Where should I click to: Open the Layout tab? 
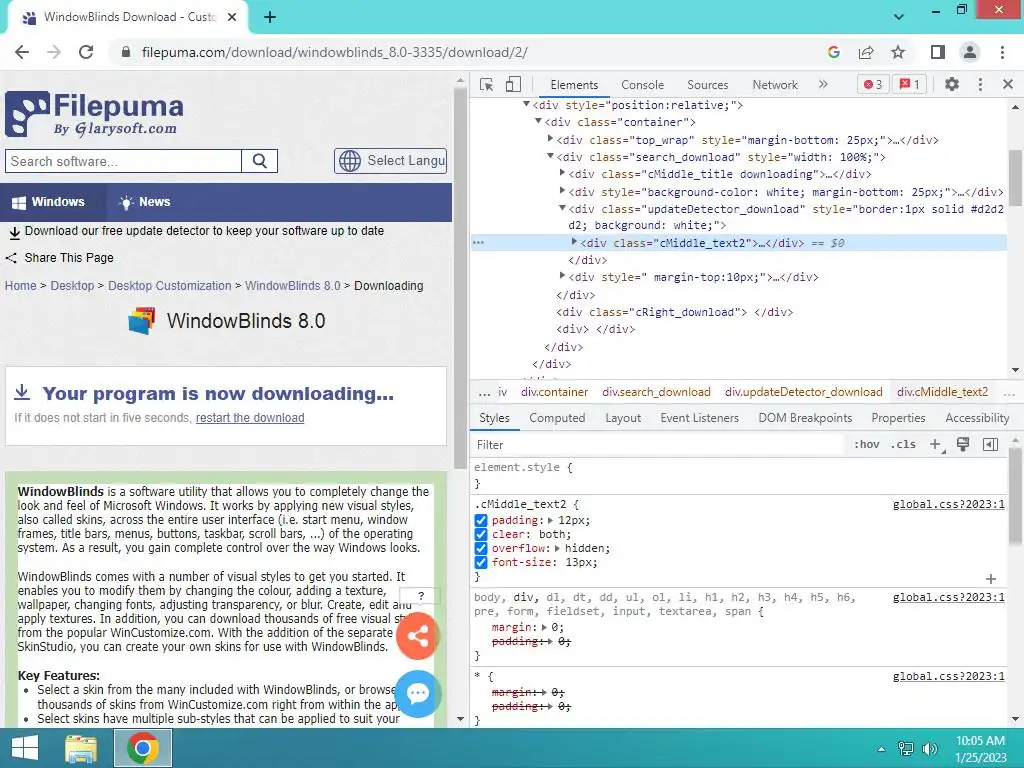[x=623, y=418]
